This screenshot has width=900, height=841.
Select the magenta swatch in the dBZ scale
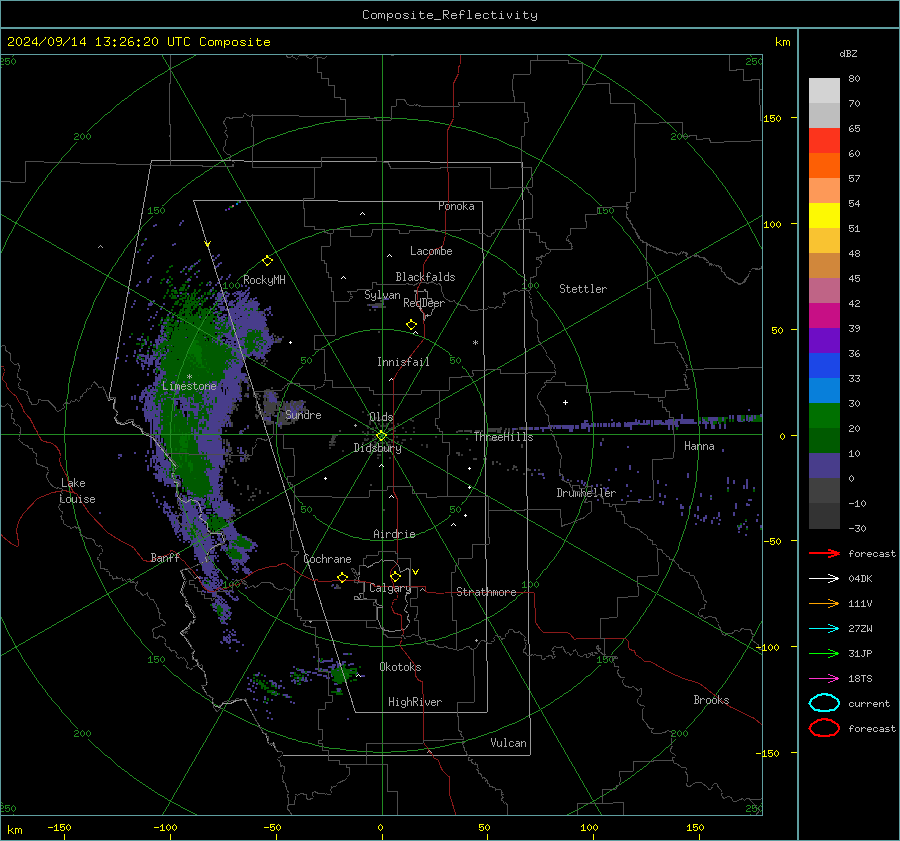tap(824, 315)
